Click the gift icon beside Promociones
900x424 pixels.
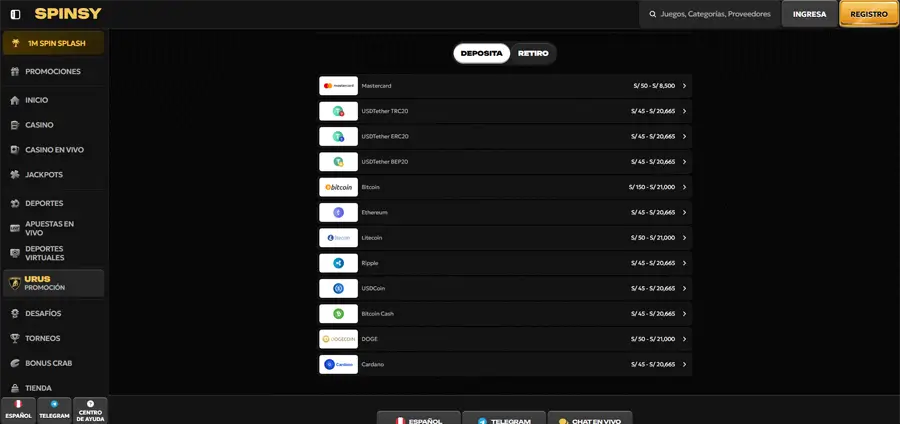pyautogui.click(x=15, y=72)
